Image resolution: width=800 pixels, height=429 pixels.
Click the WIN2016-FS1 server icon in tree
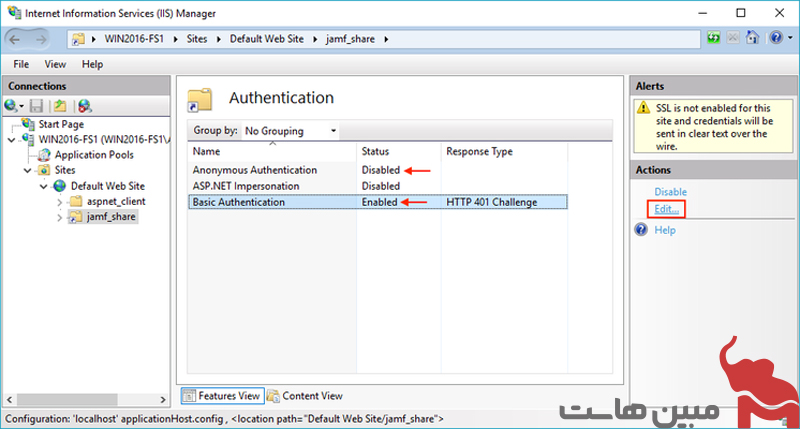tap(28, 139)
